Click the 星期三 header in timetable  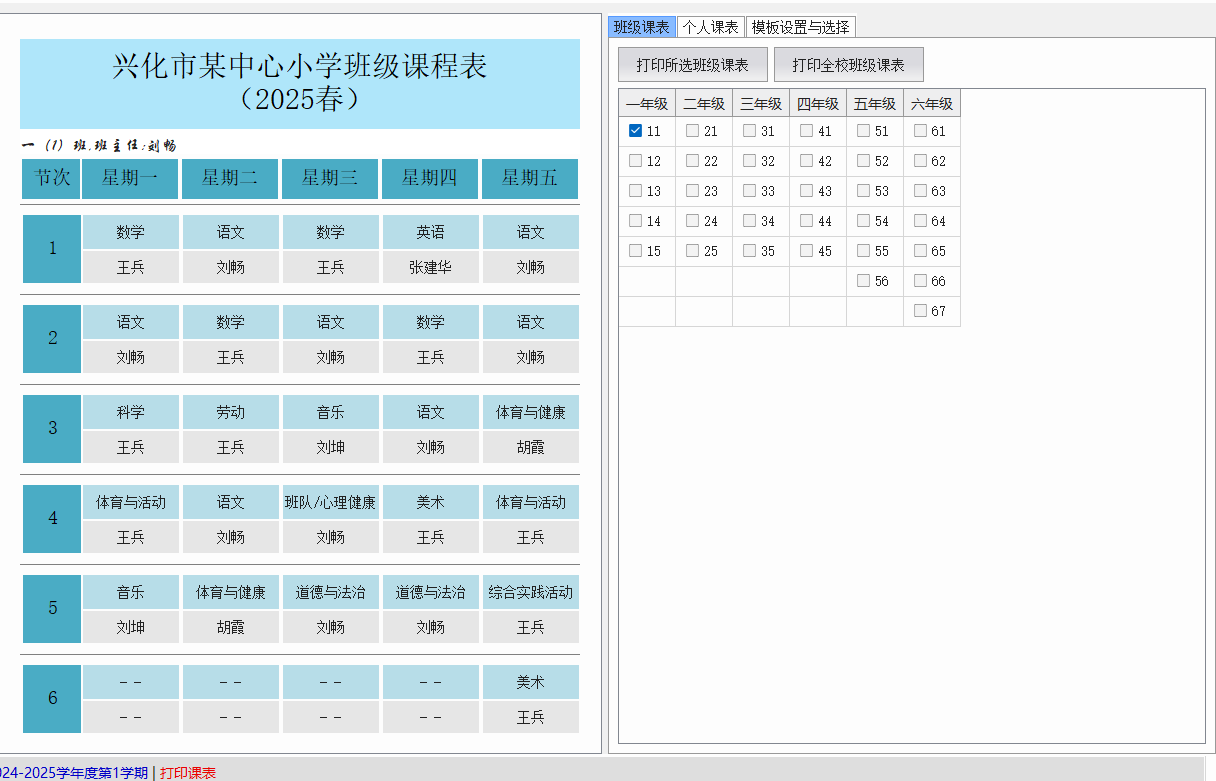click(x=330, y=178)
